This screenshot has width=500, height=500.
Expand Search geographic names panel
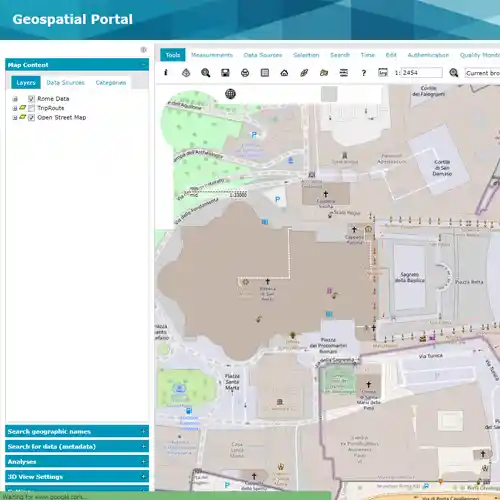(x=144, y=431)
